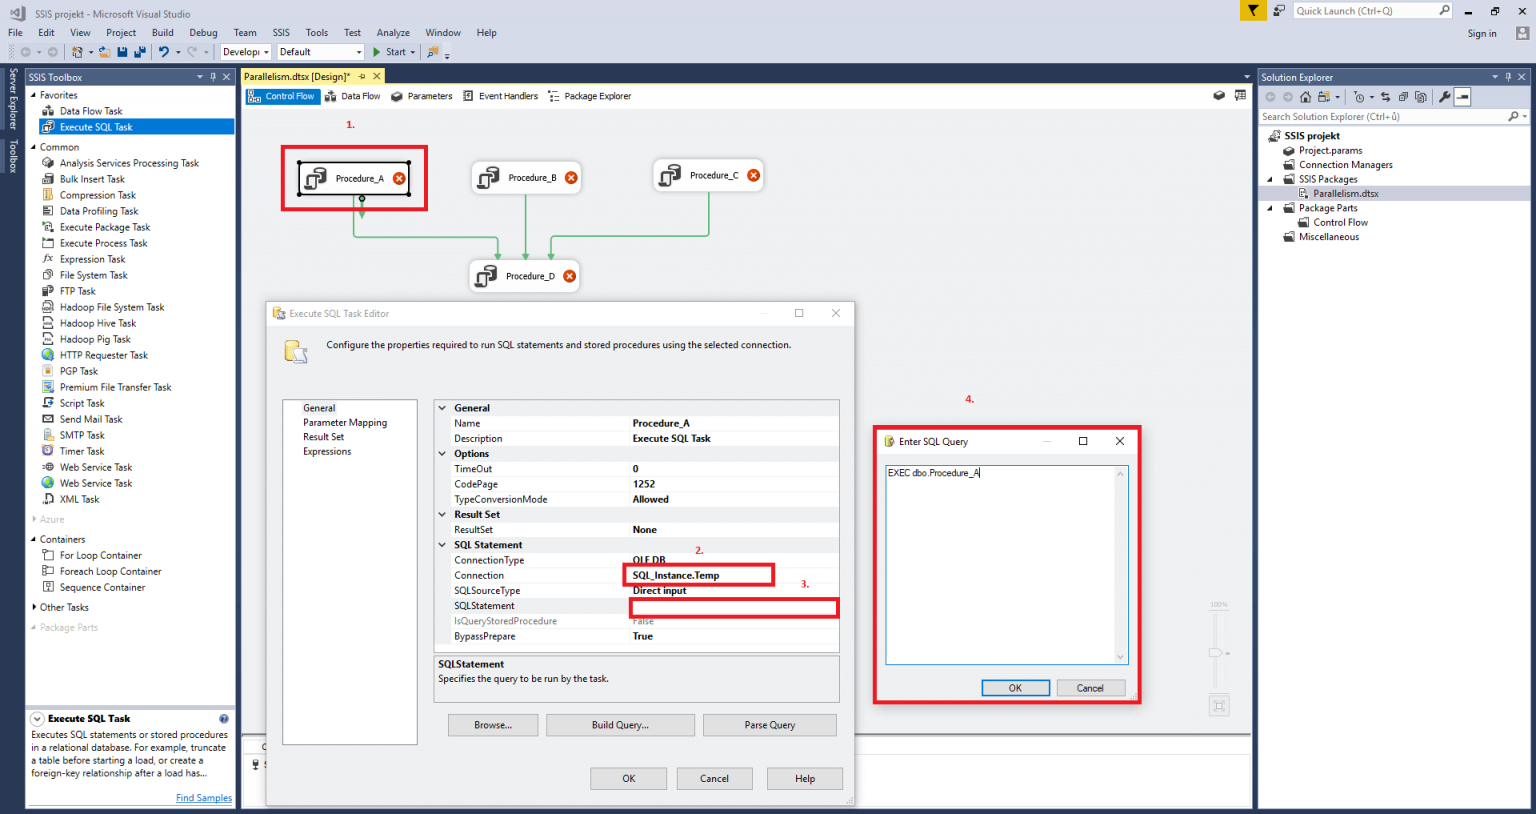Select the Procedure_D task on the canvas

coord(524,276)
